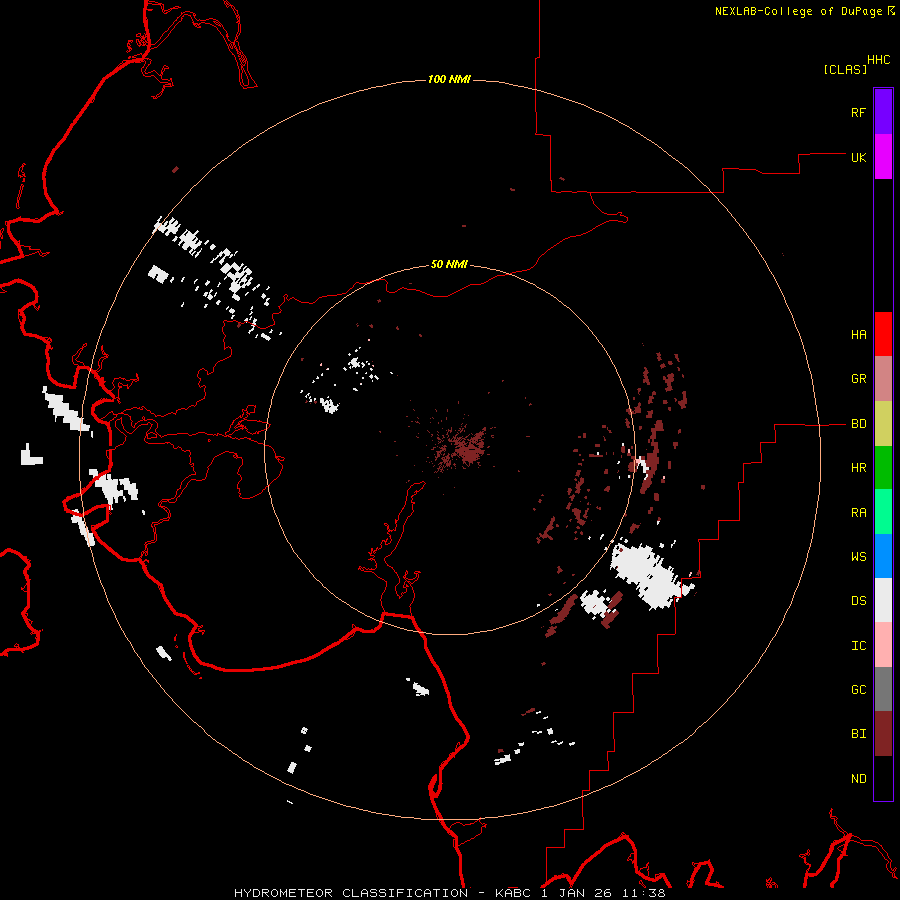Click the KABC radar site identifier
The image size is (900, 900).
pos(513,893)
